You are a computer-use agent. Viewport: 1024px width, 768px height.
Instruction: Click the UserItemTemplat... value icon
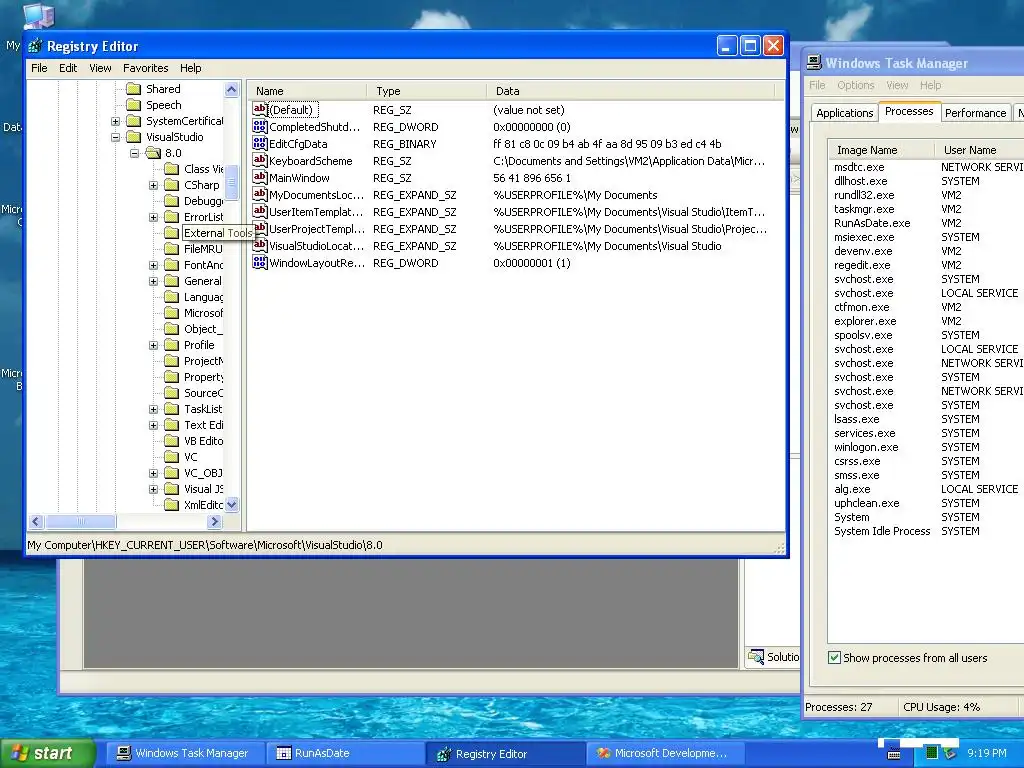click(260, 212)
